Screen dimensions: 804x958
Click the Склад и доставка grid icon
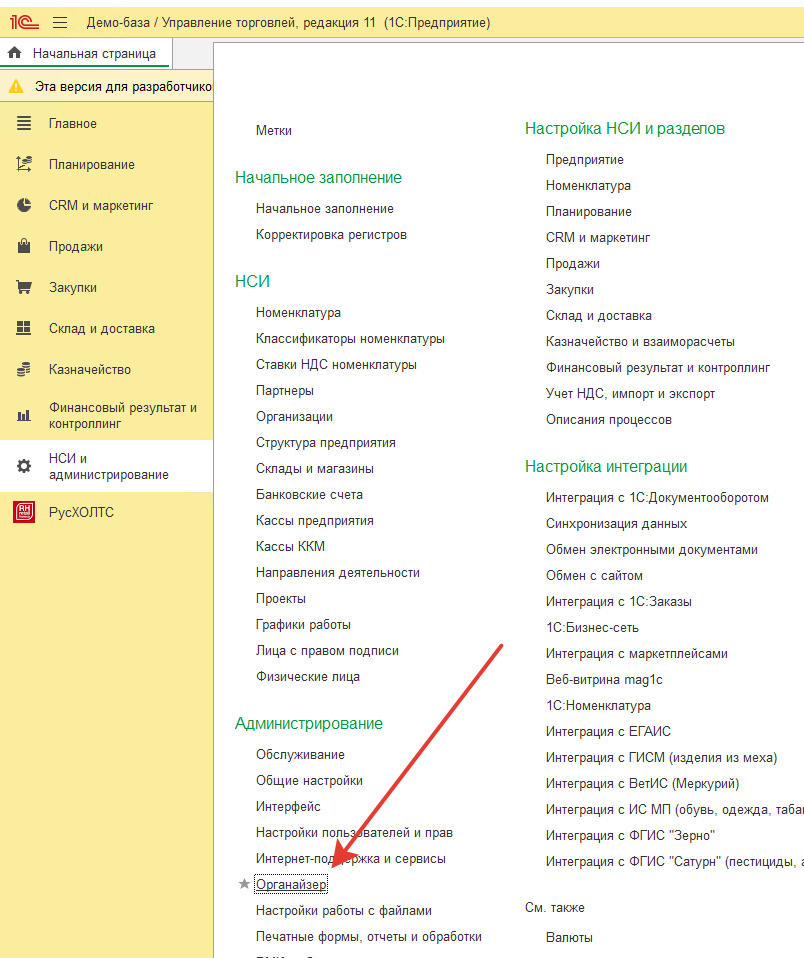(x=24, y=328)
